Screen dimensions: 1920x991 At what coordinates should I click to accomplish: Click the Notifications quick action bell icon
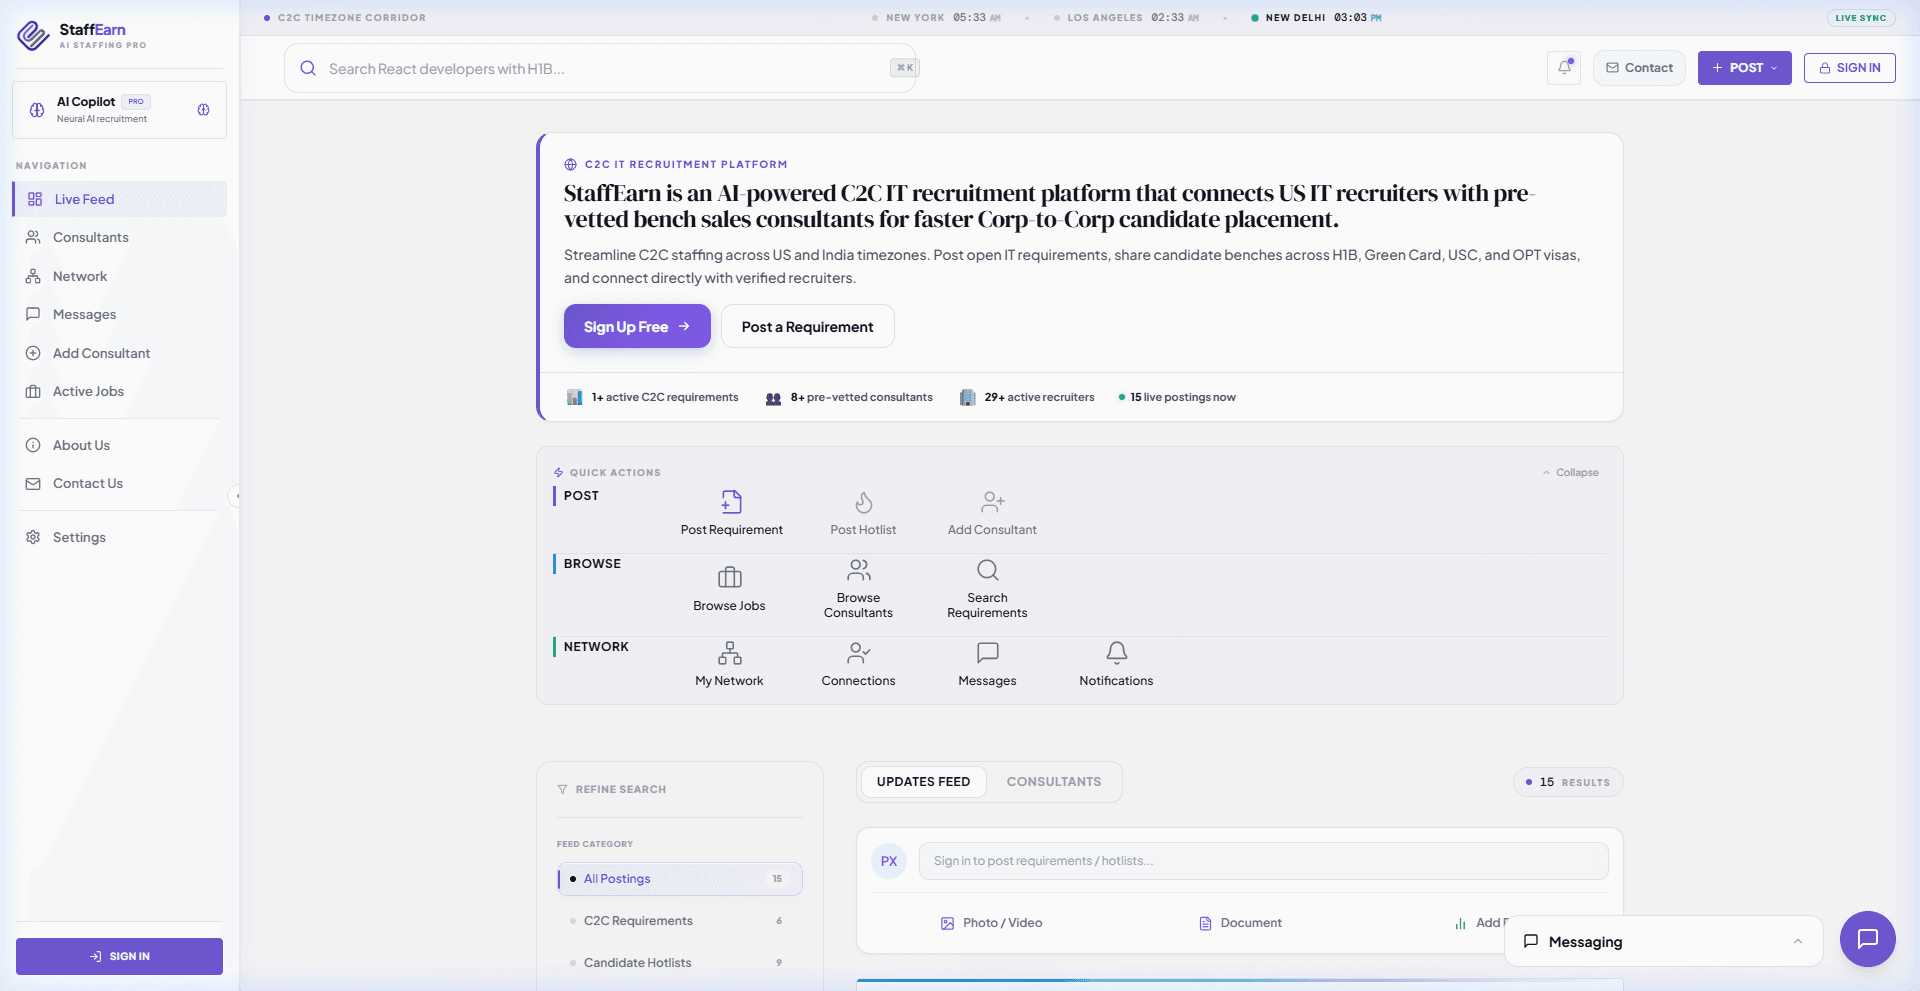coord(1117,653)
